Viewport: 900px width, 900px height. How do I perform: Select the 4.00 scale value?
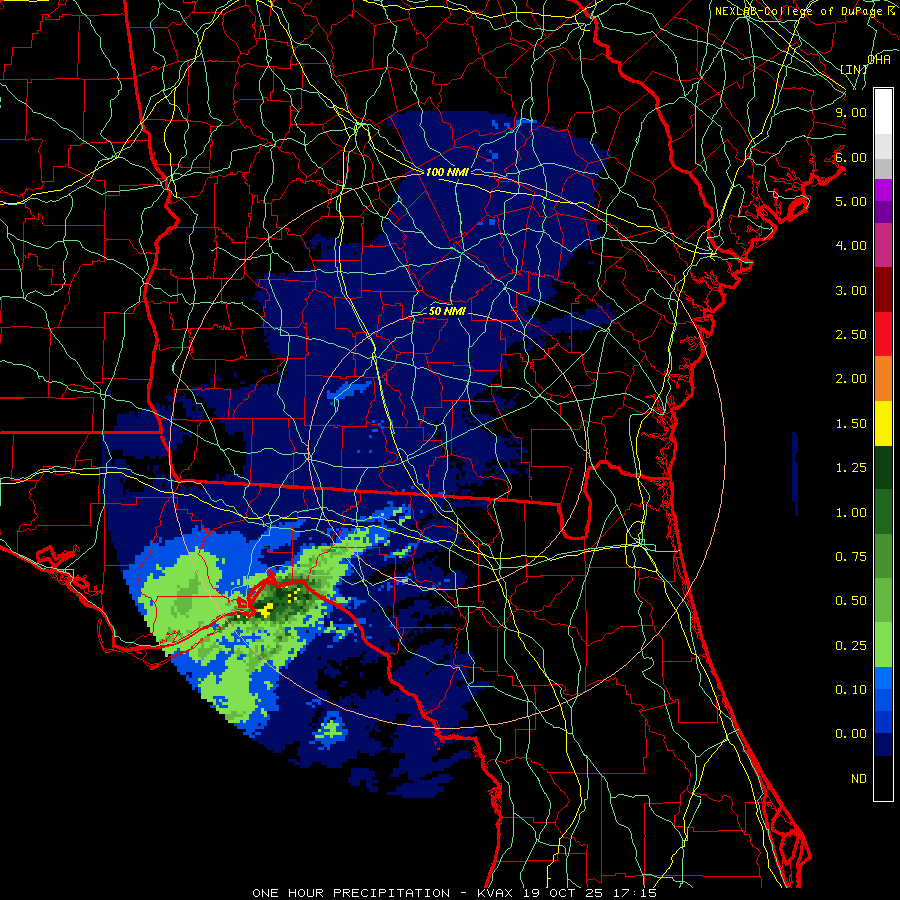coord(851,246)
